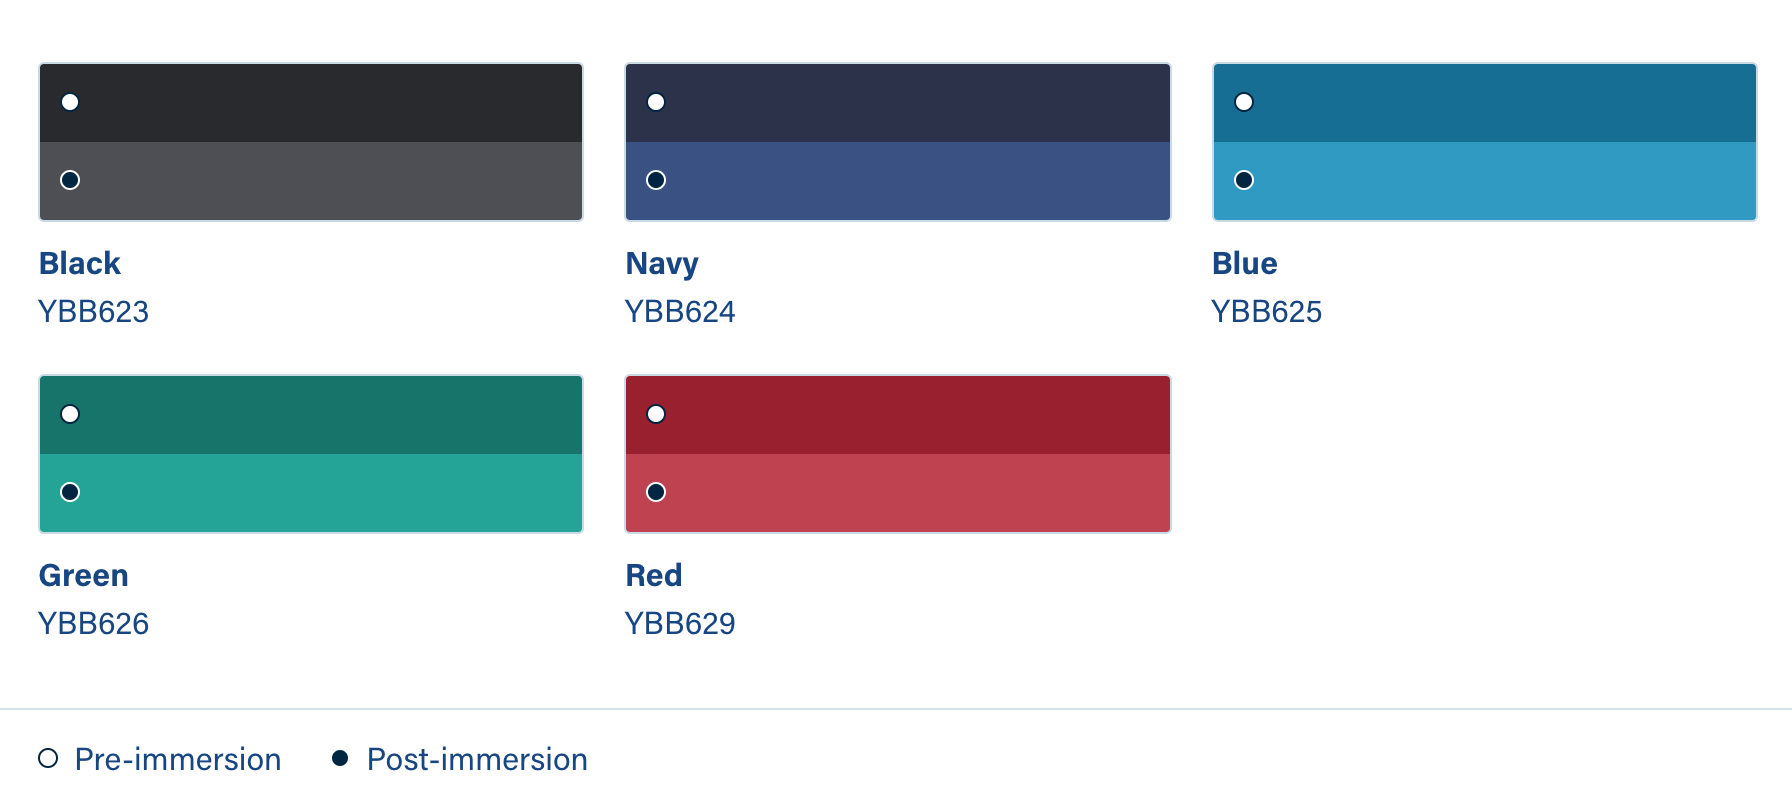Click the post-immersion dot on the Black swatch
This screenshot has height=800, width=1792.
tap(70, 180)
